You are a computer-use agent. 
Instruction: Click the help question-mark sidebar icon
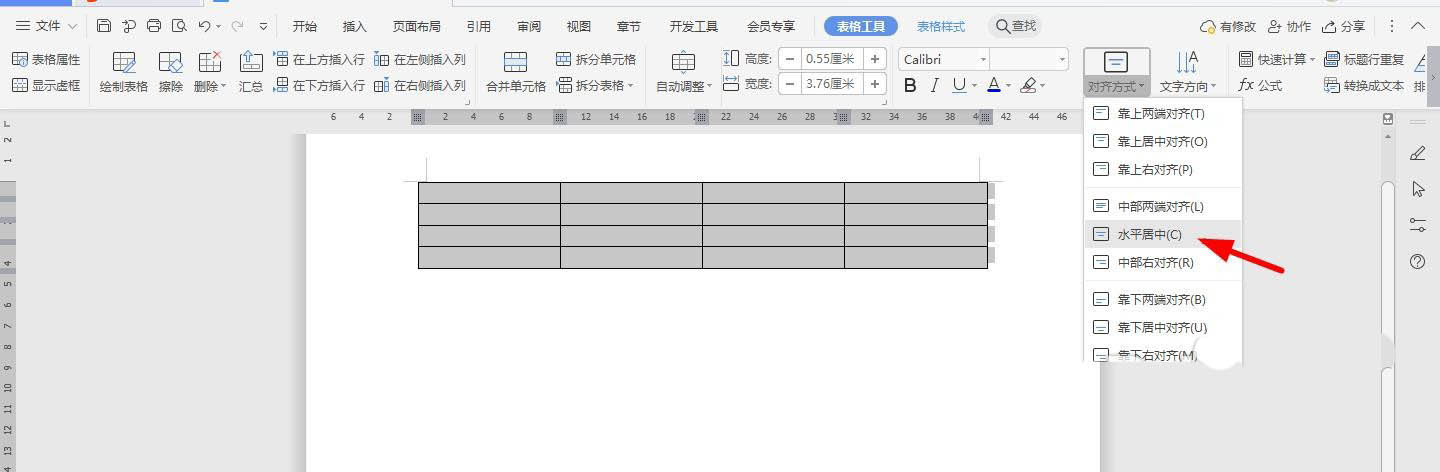click(x=1417, y=262)
